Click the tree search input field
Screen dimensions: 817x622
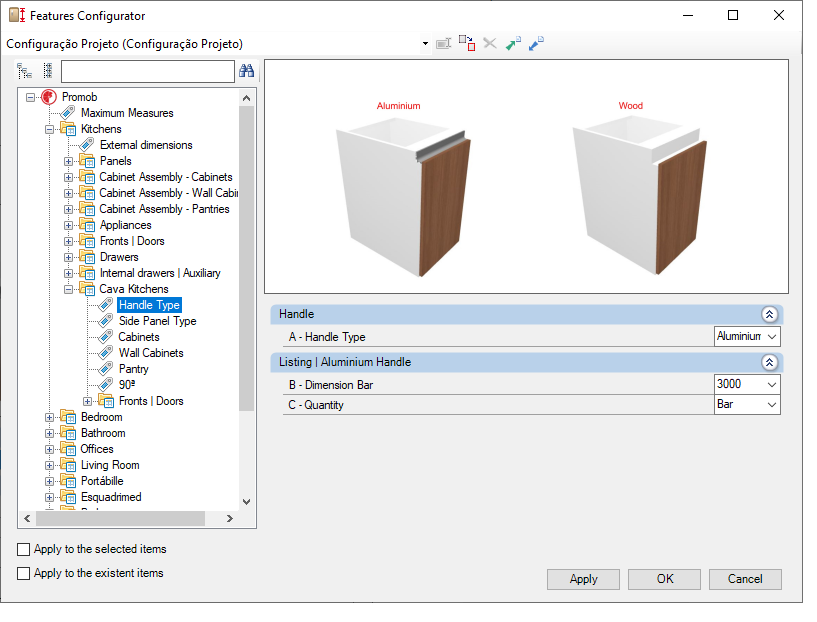tap(147, 71)
